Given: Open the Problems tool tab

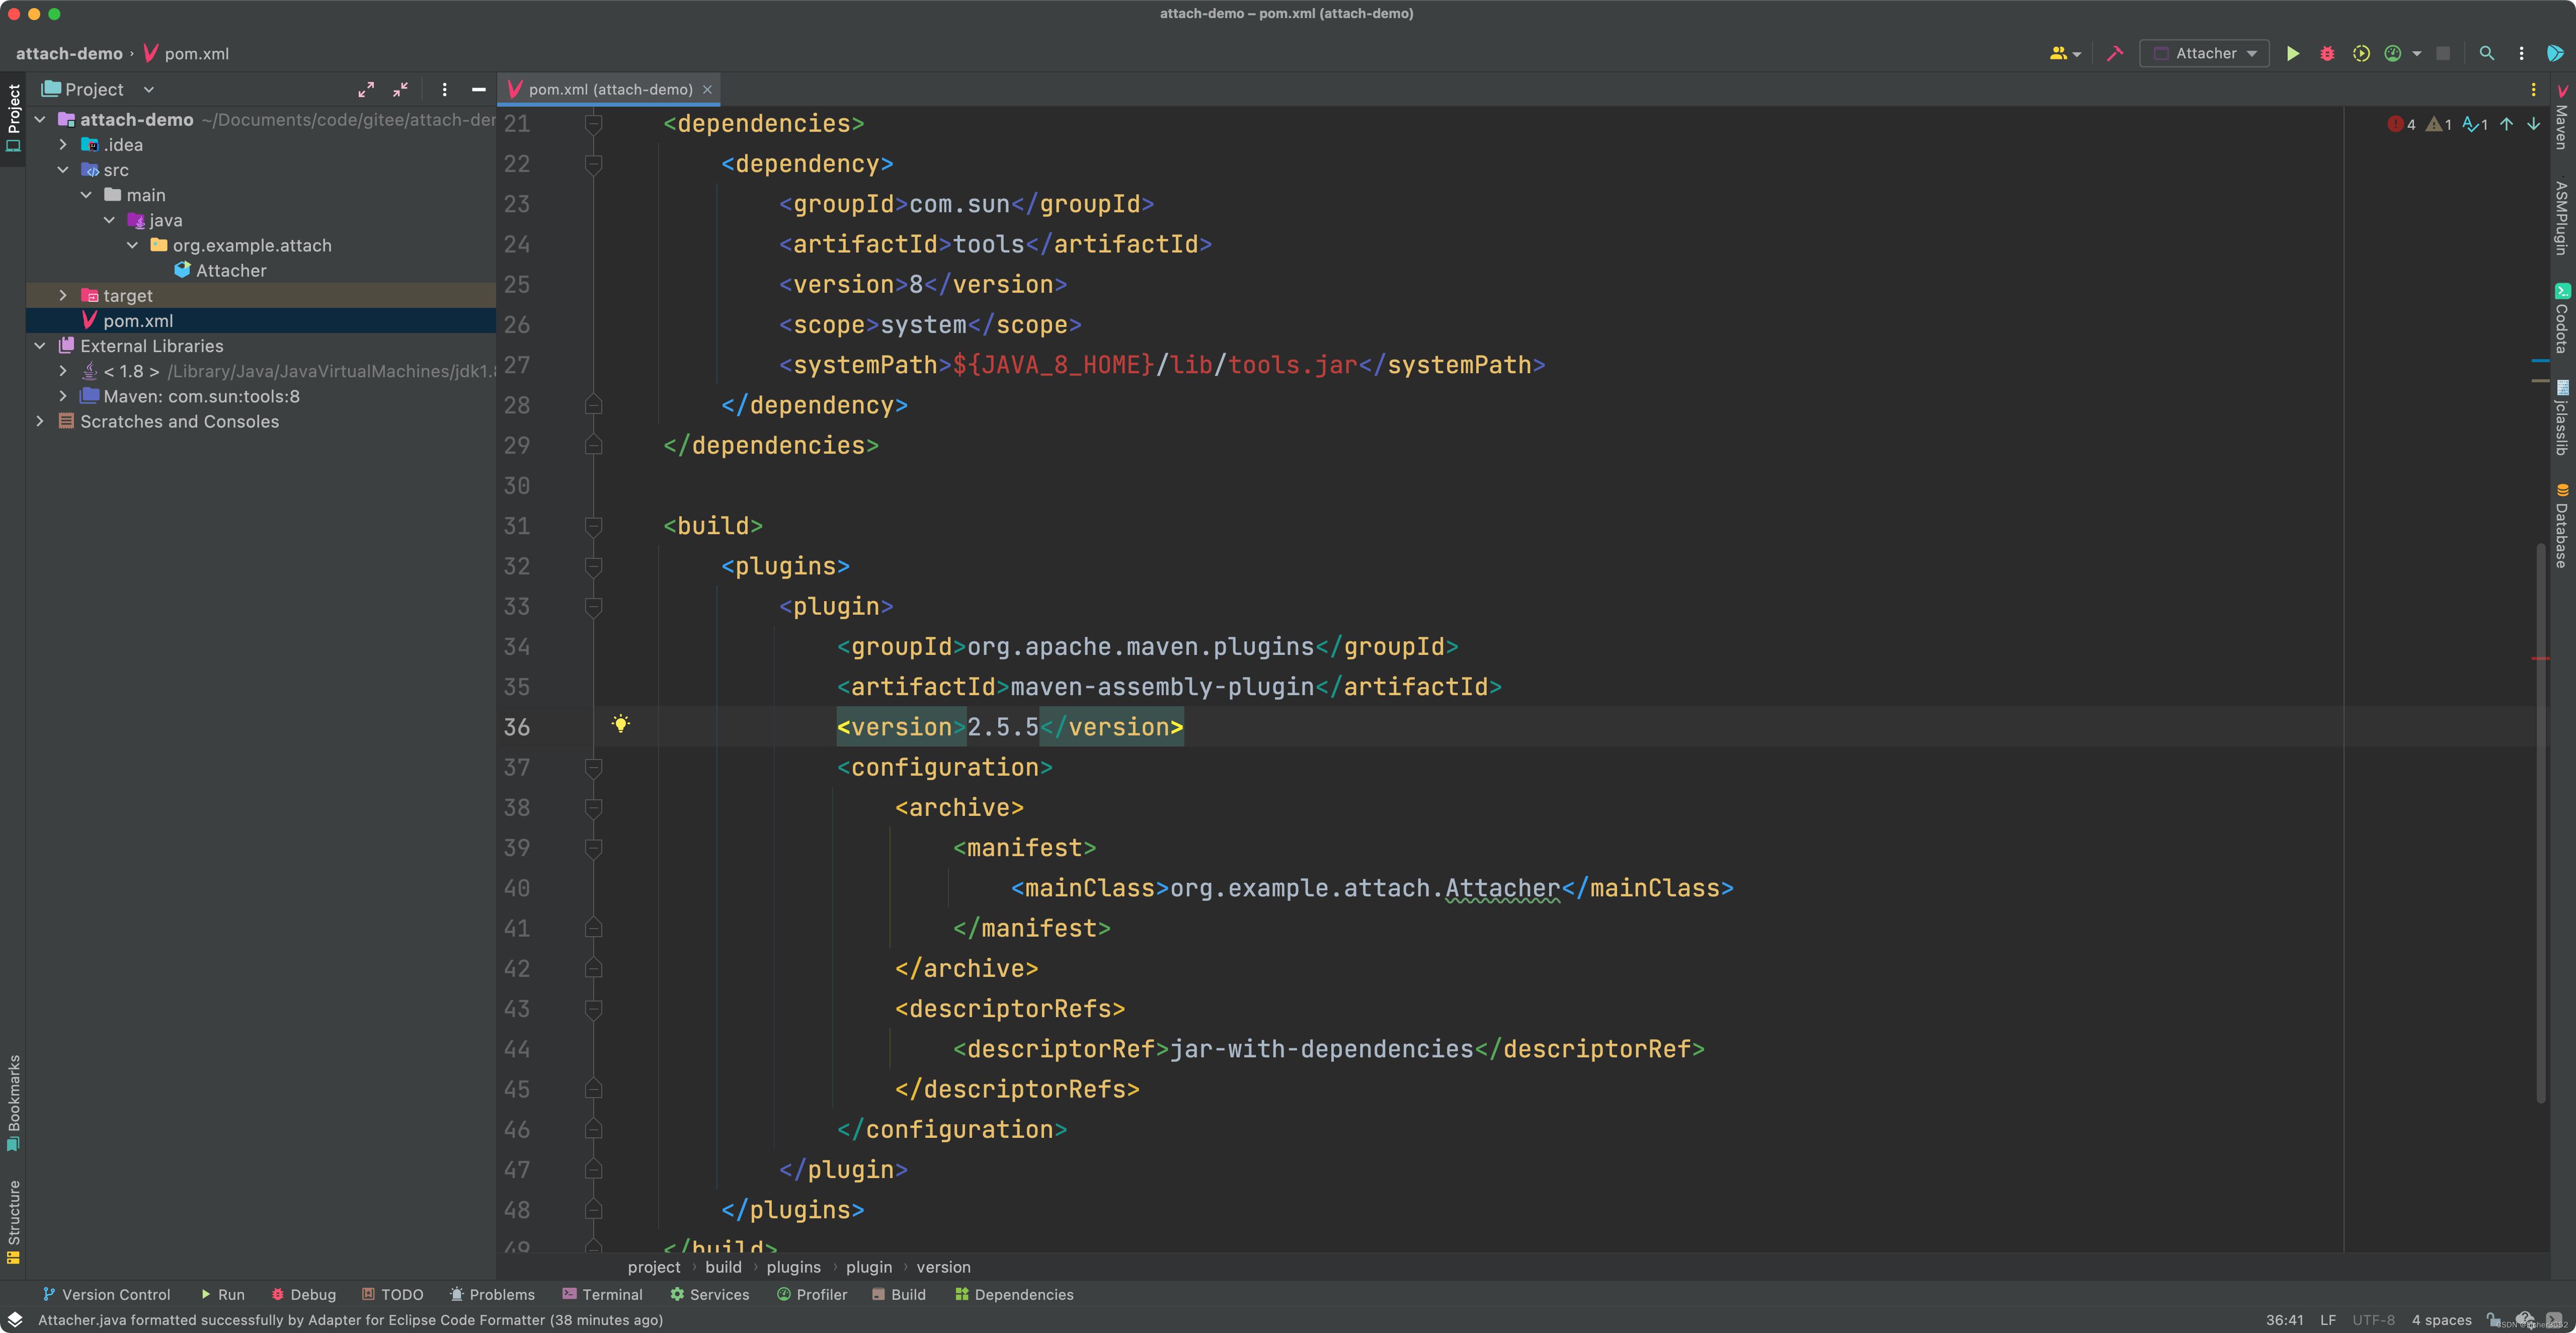Looking at the screenshot, I should coord(492,1294).
